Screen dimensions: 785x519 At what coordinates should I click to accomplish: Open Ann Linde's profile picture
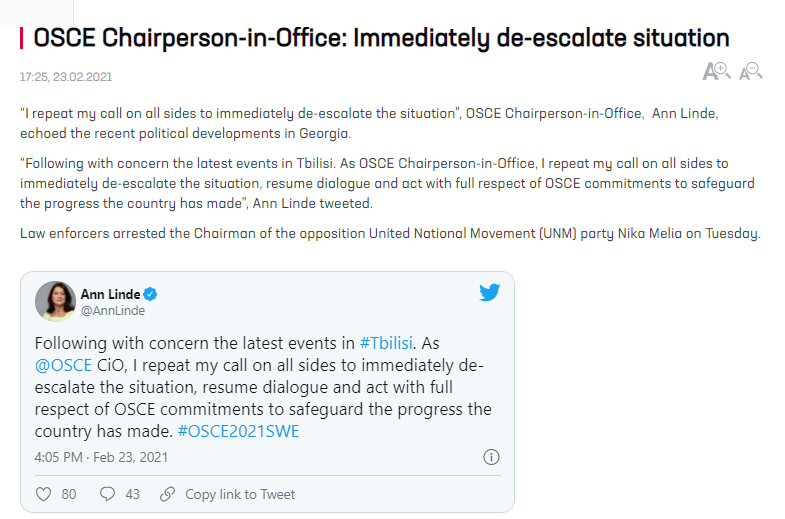[x=55, y=301]
